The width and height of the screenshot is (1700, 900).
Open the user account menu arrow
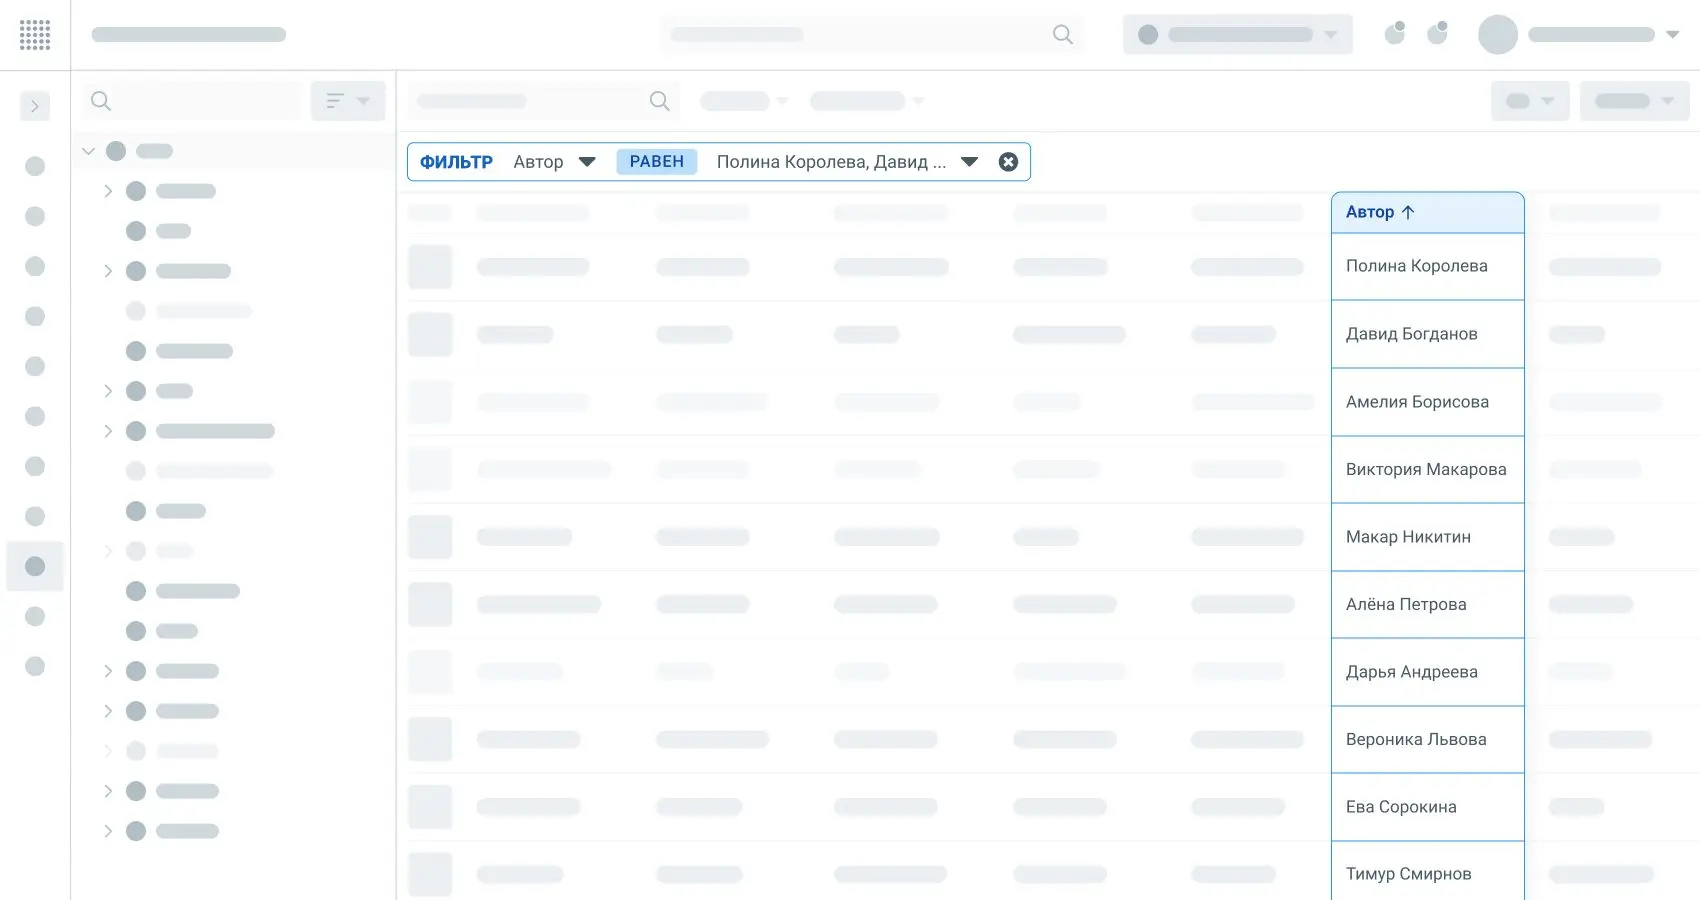click(x=1672, y=35)
